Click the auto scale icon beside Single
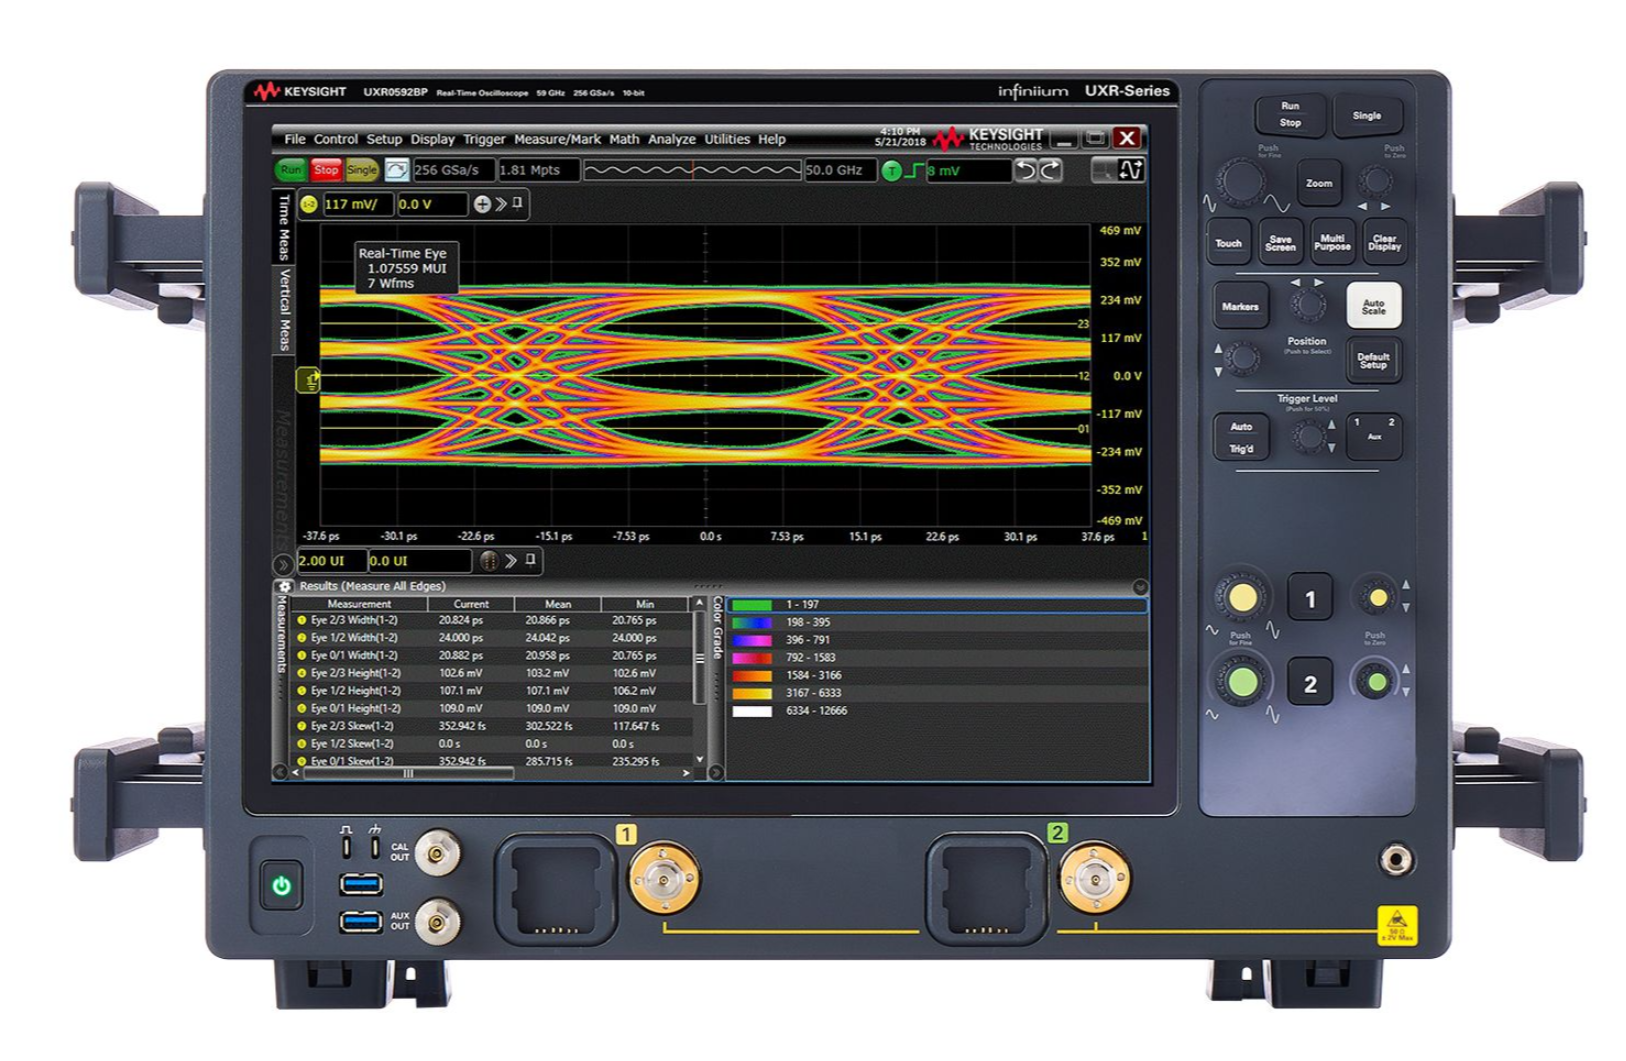The height and width of the screenshot is (1061, 1626). (x=397, y=171)
